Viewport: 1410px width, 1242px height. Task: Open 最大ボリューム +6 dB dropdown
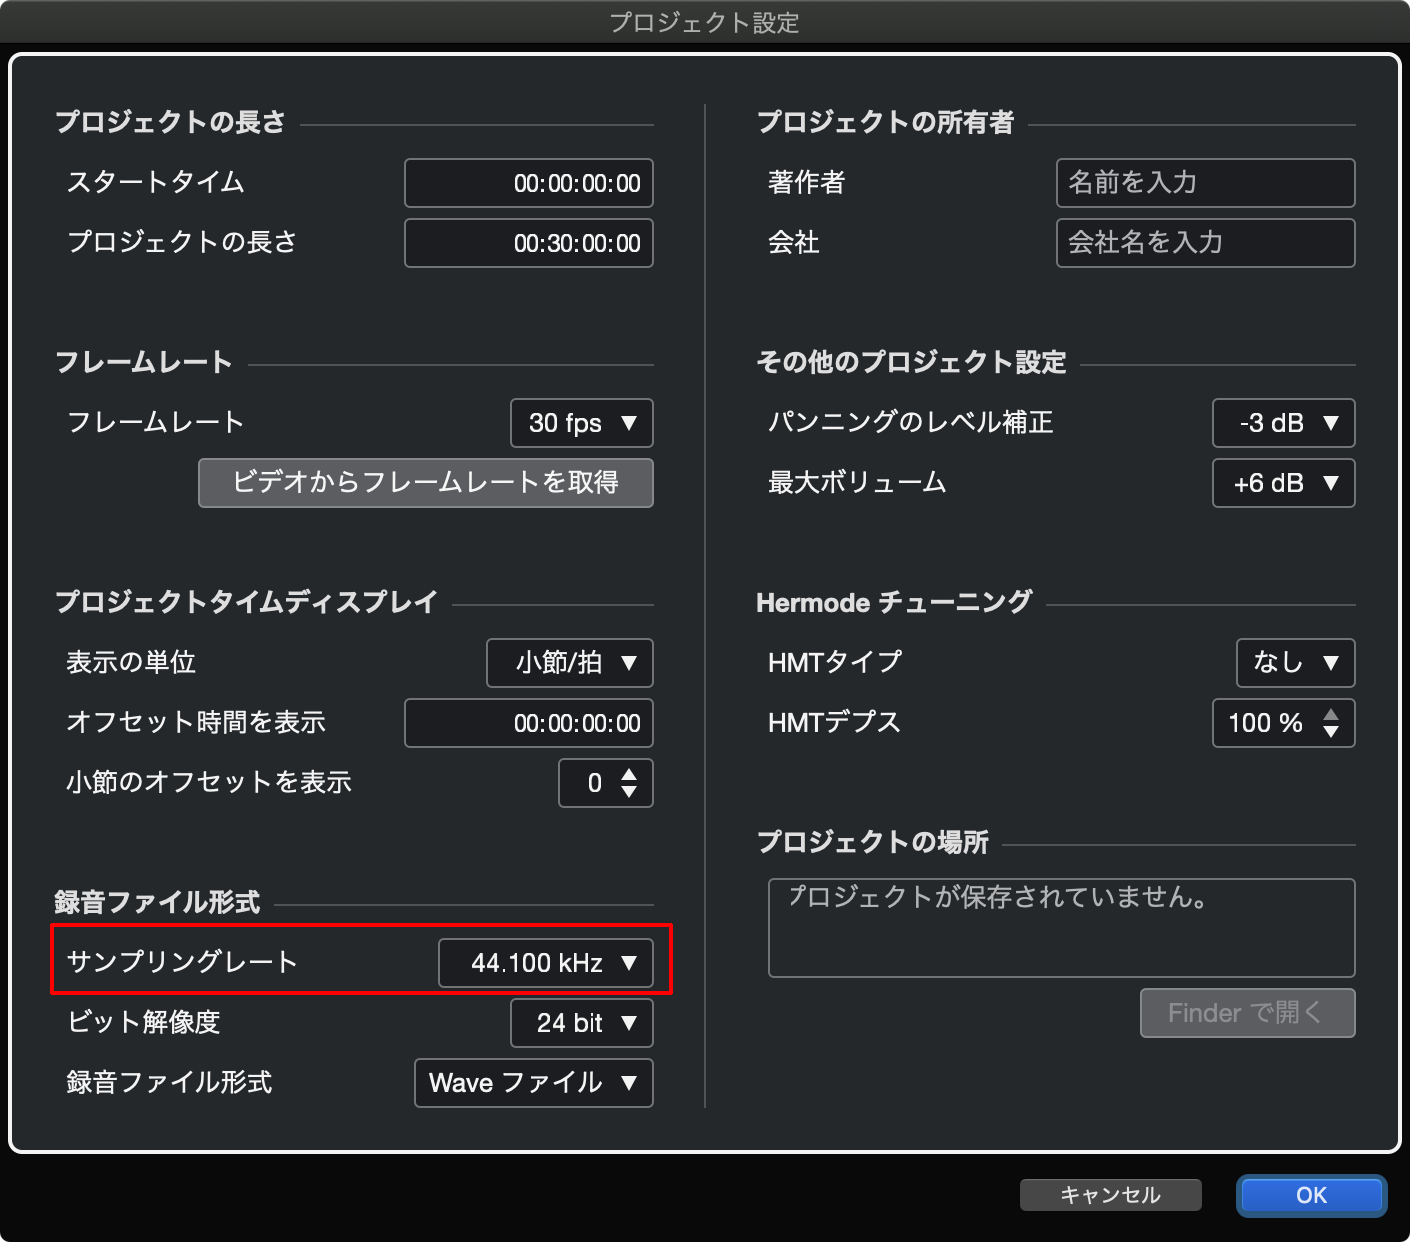tap(1283, 483)
